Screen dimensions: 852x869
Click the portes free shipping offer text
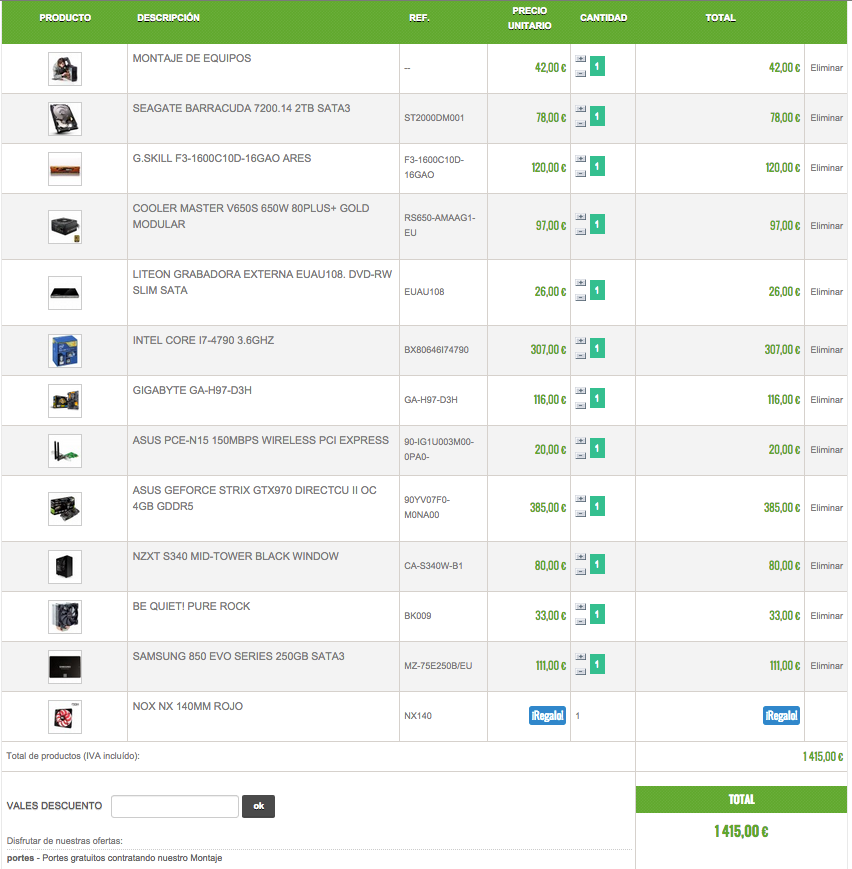tap(114, 858)
